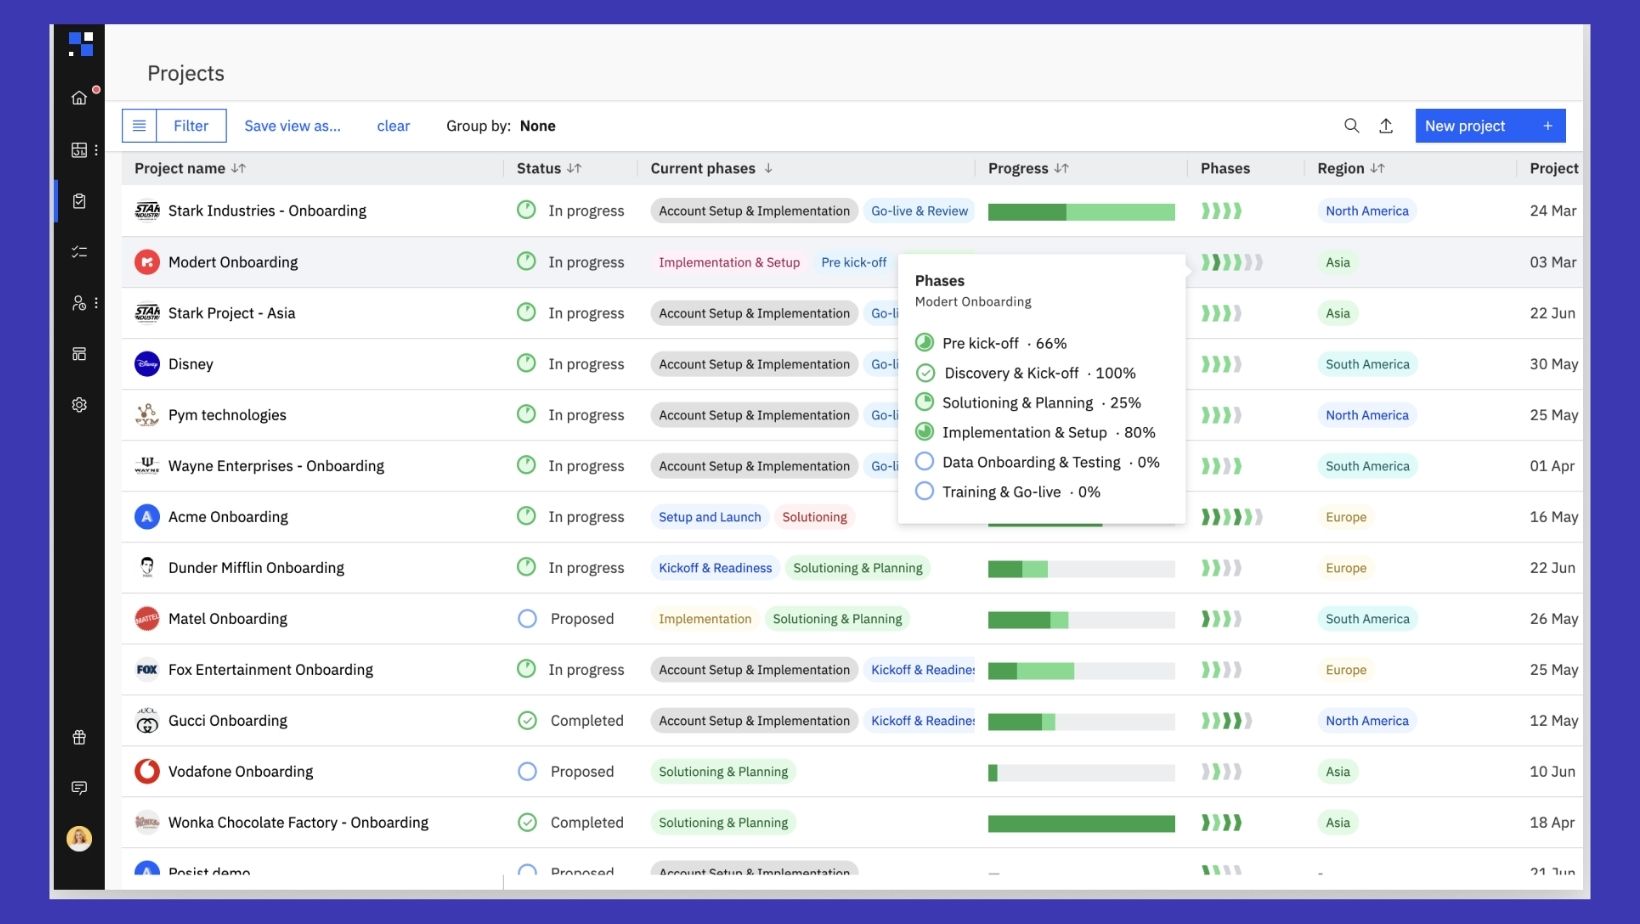Open the people/customers icon in sidebar
Screen dimensions: 1640x924
(79, 303)
